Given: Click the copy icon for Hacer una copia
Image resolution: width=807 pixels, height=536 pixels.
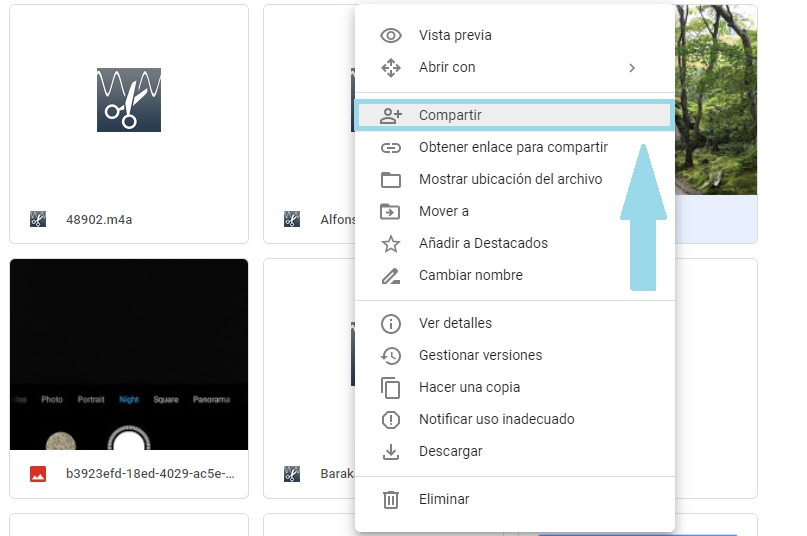Looking at the screenshot, I should (x=391, y=388).
